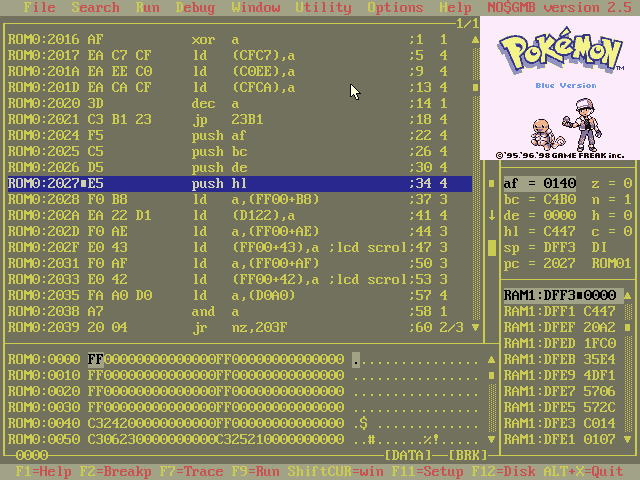Image resolution: width=640 pixels, height=480 pixels.
Task: Click ALT+X=Quit in the bottom bar
Action: (583, 472)
